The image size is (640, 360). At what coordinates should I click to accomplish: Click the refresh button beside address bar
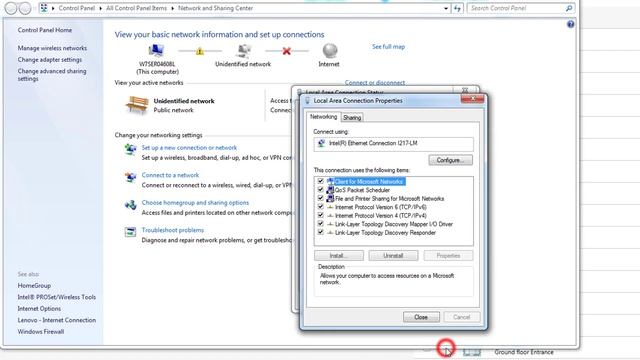[x=458, y=8]
